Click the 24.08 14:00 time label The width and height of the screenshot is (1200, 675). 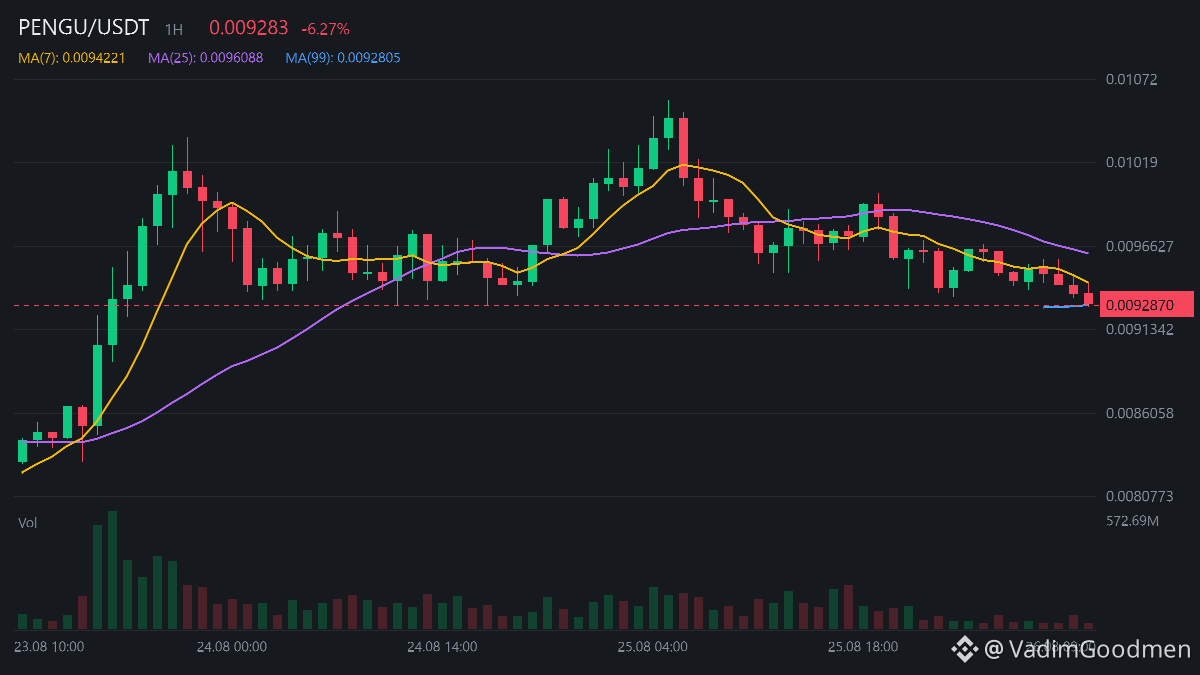pyautogui.click(x=442, y=647)
